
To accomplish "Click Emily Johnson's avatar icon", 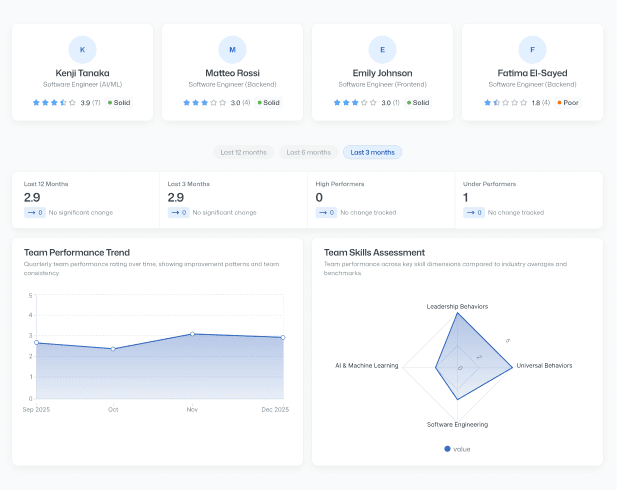I will (x=382, y=49).
